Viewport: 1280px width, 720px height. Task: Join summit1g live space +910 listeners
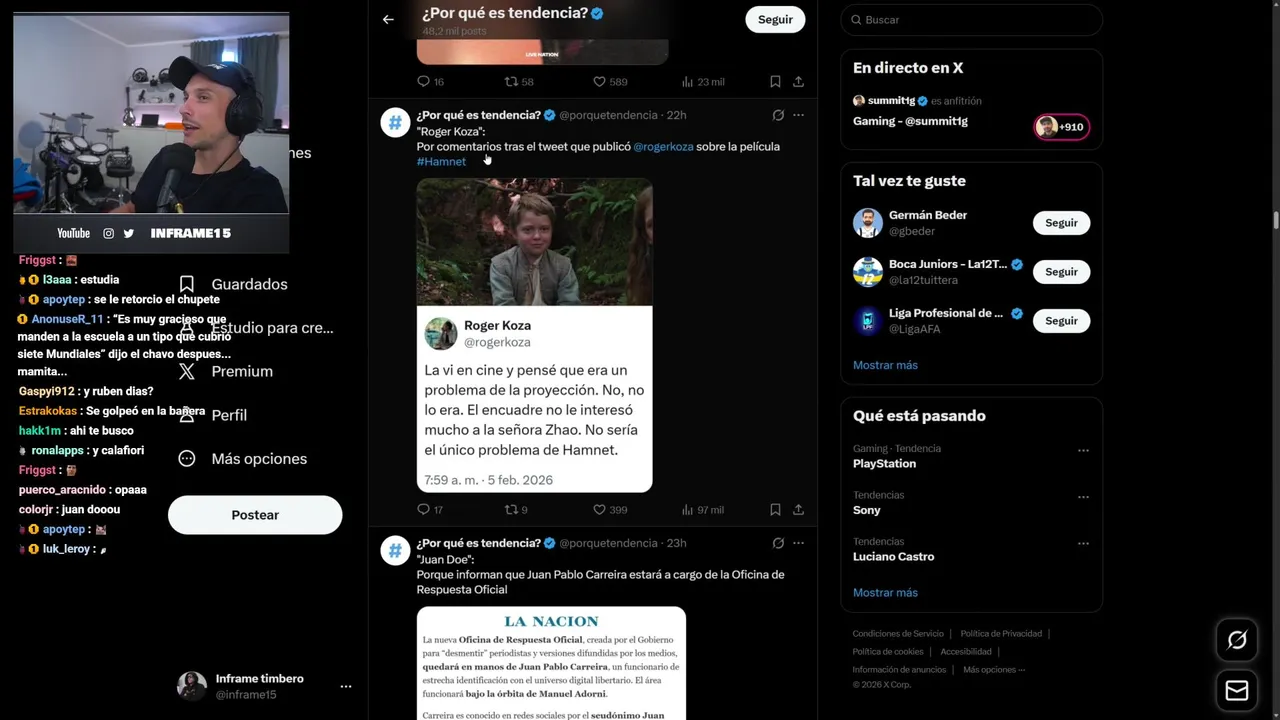pyautogui.click(x=1061, y=127)
